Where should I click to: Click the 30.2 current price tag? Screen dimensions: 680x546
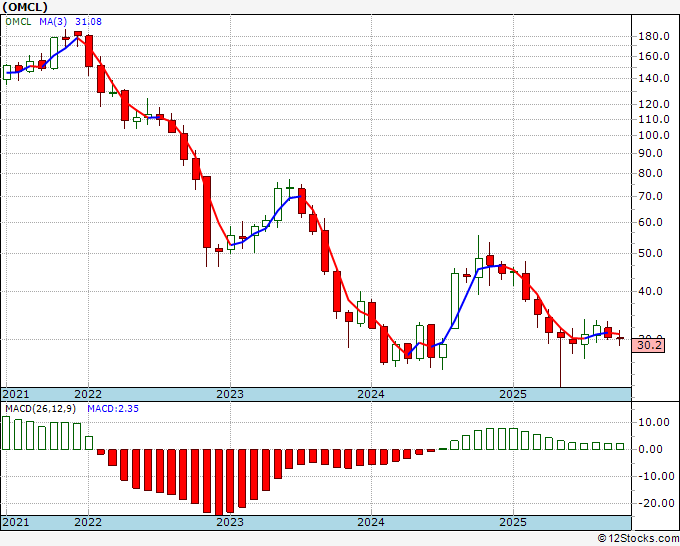(649, 346)
